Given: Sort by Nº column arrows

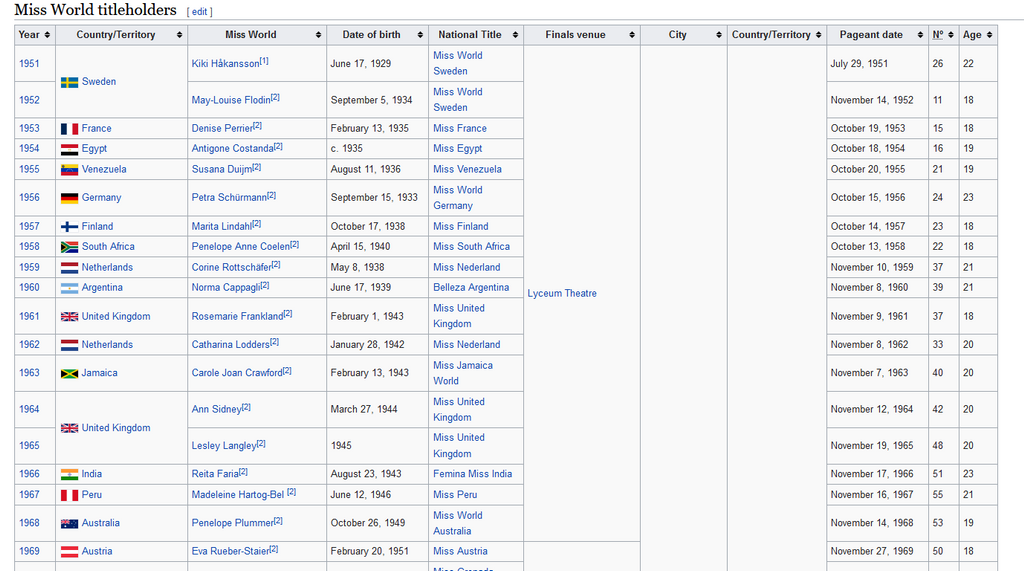Looking at the screenshot, I should pyautogui.click(x=951, y=35).
